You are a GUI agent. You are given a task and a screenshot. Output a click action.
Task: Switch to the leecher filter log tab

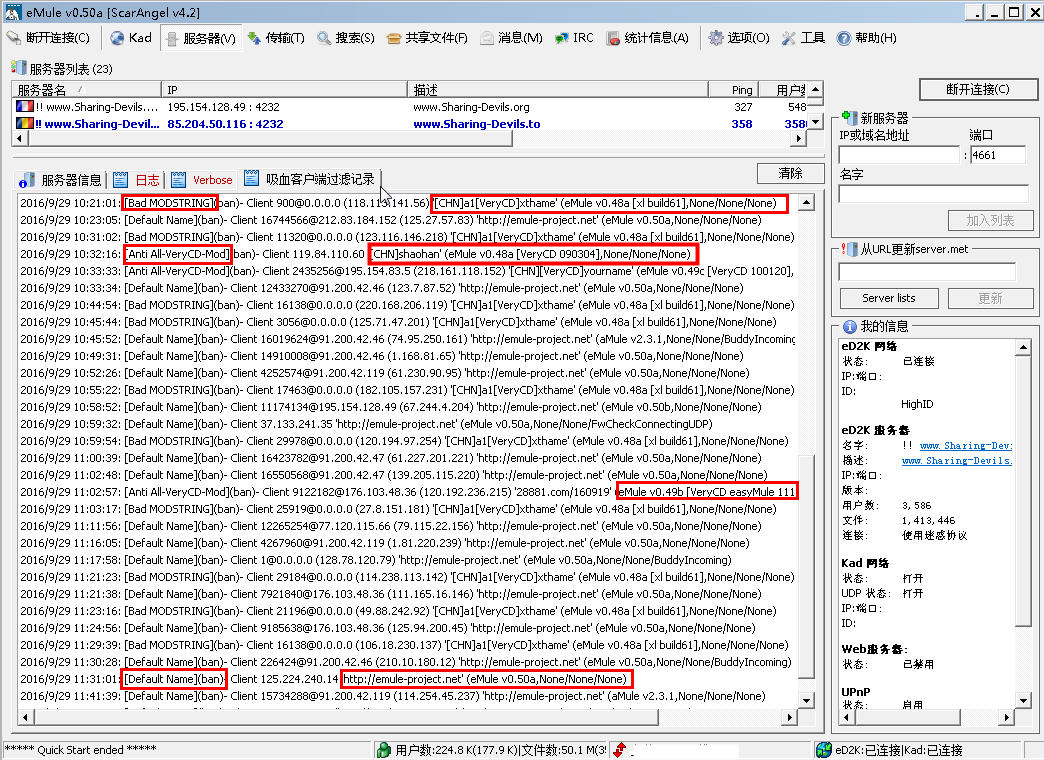(x=309, y=179)
